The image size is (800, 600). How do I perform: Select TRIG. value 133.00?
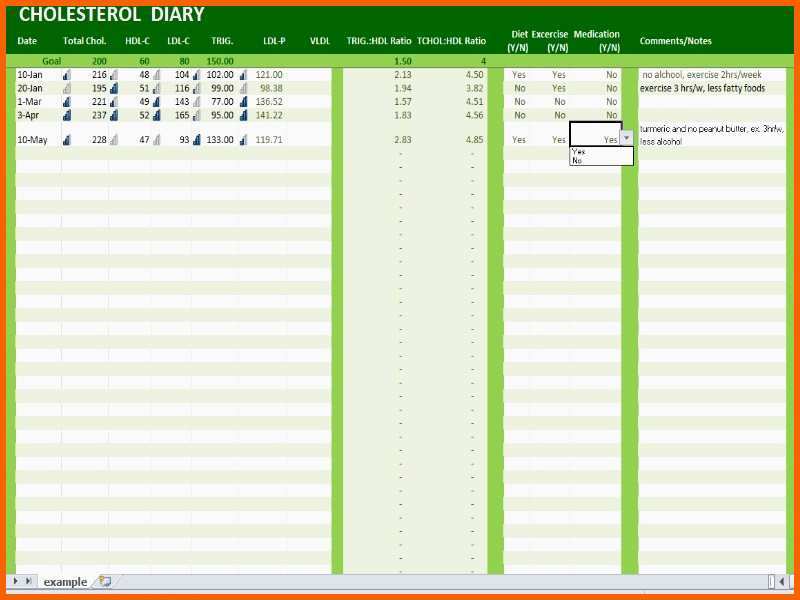[220, 140]
